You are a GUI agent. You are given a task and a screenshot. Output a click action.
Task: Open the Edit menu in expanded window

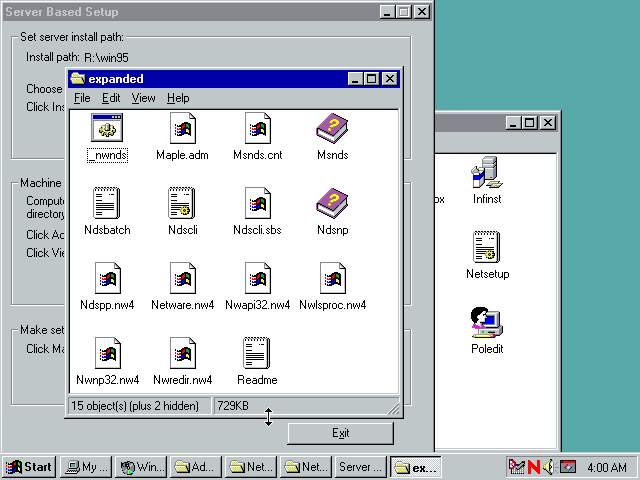[x=111, y=98]
